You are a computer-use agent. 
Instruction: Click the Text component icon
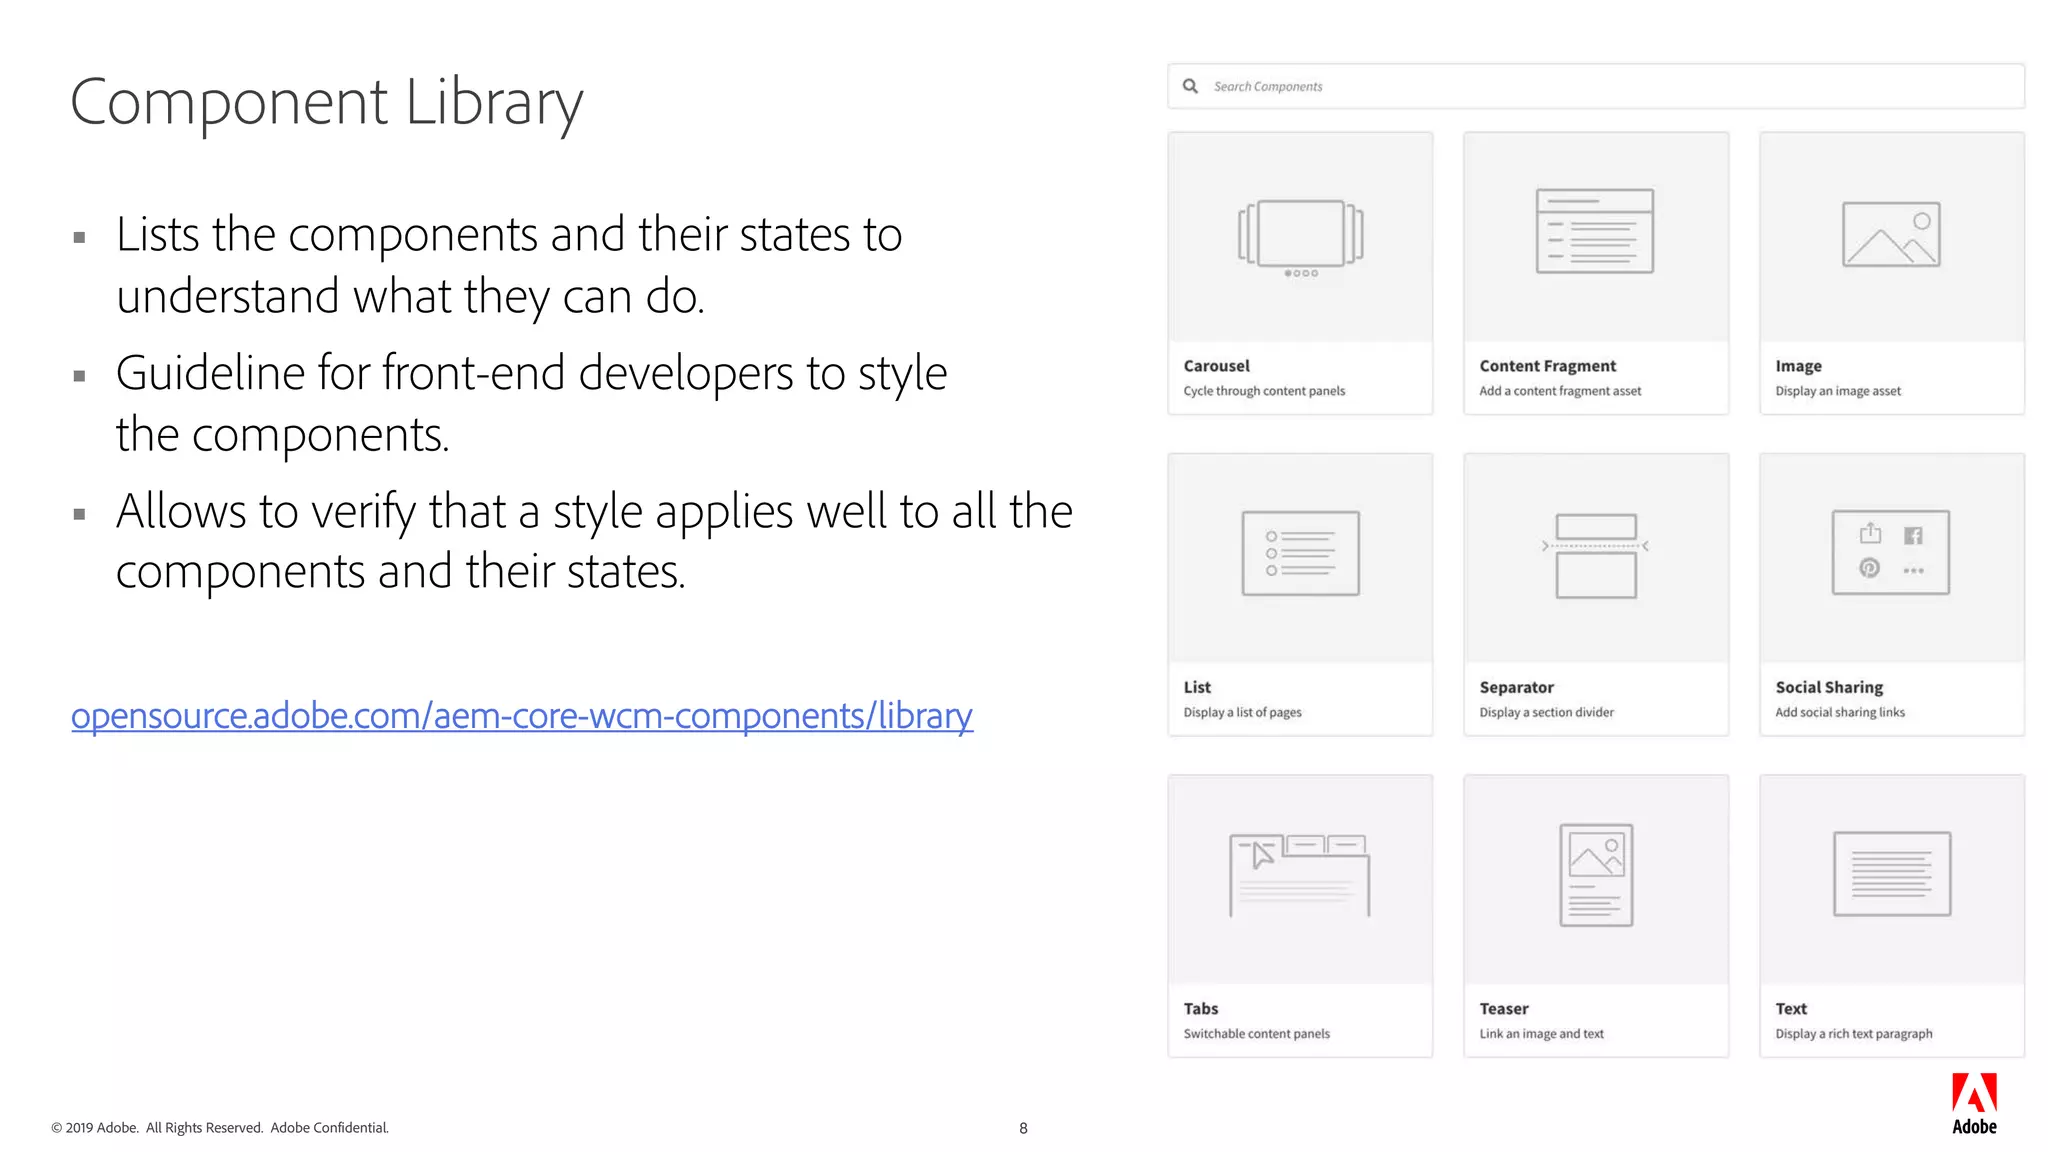pyautogui.click(x=1891, y=874)
